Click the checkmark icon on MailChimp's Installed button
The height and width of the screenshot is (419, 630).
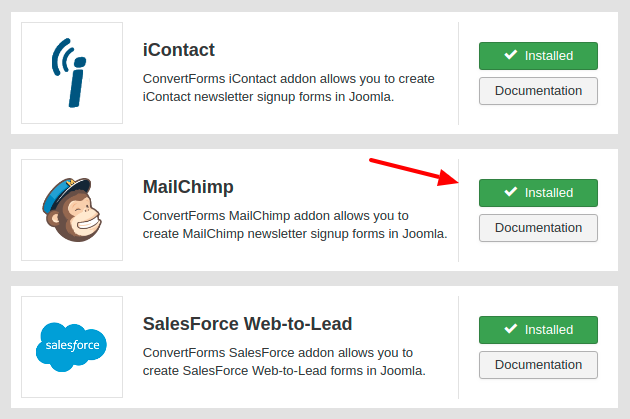[x=511, y=193]
